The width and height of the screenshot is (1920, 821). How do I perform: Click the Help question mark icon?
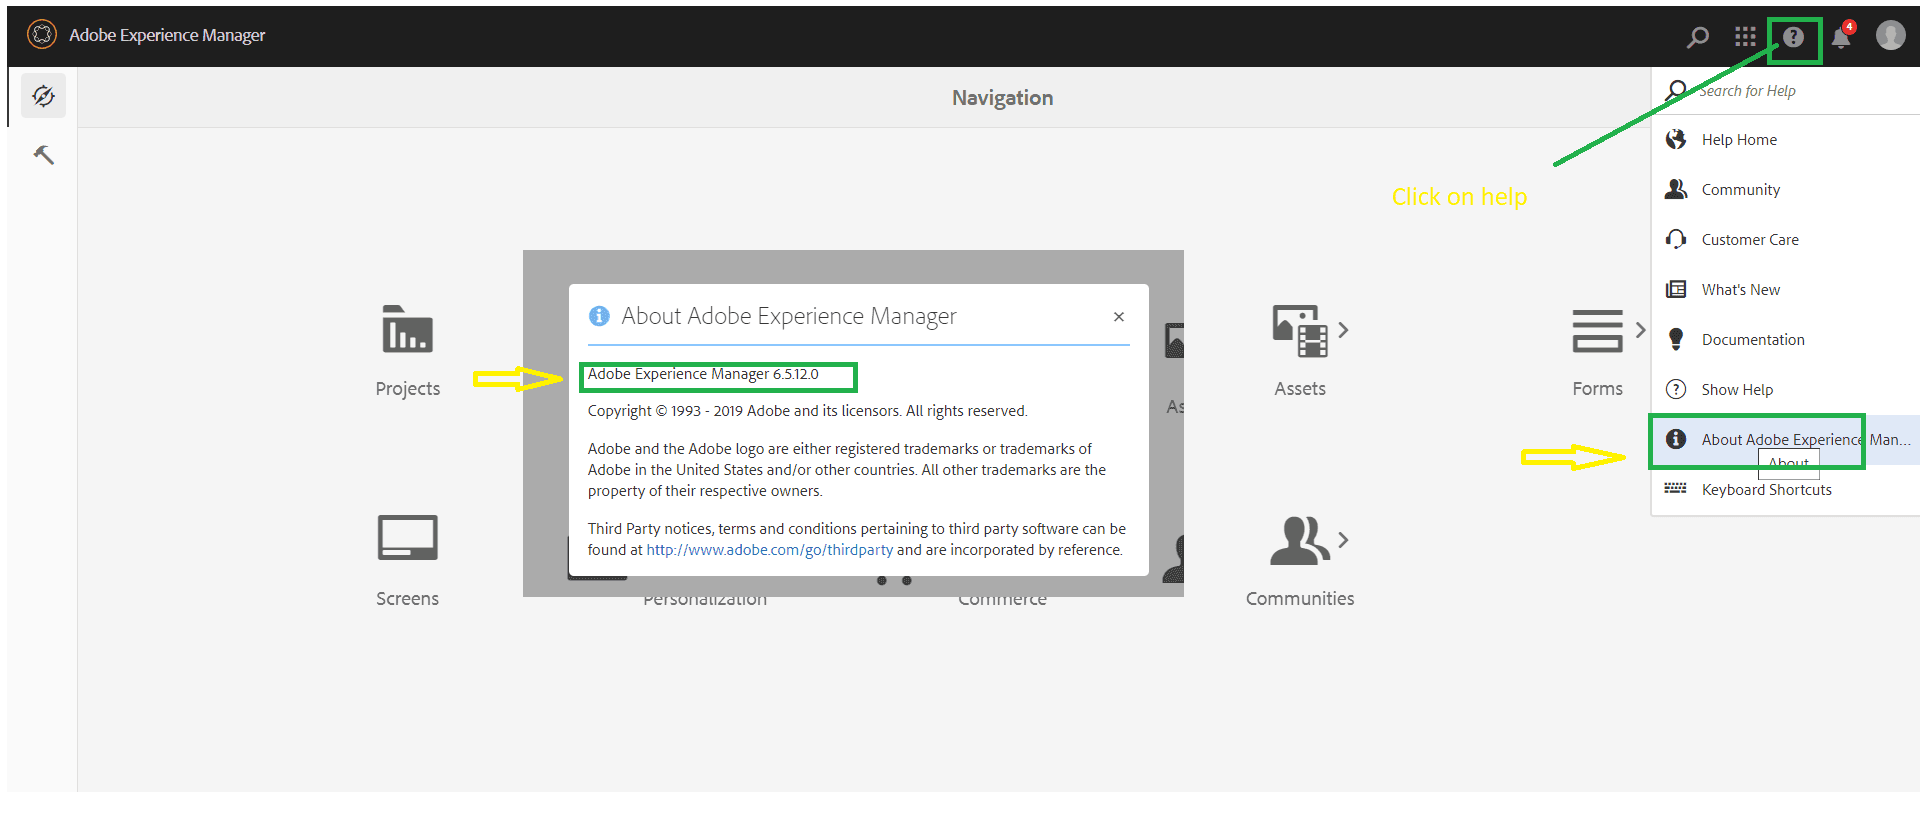pos(1793,37)
